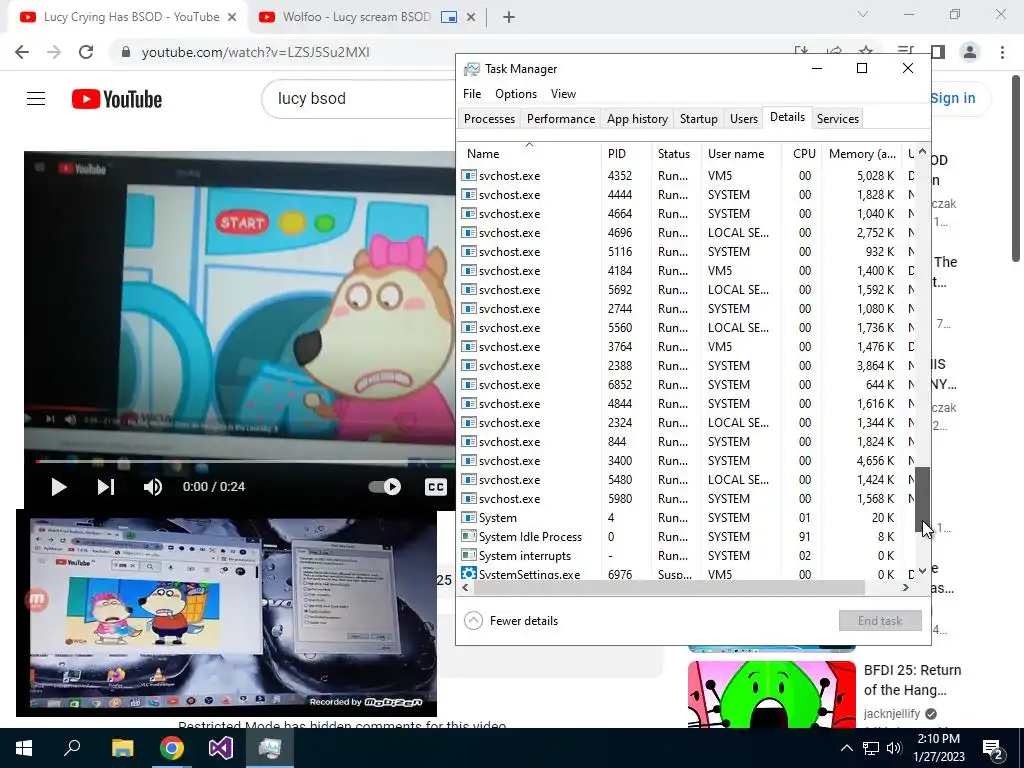
Task: Open File Explorer from the taskbar
Action: [122, 748]
